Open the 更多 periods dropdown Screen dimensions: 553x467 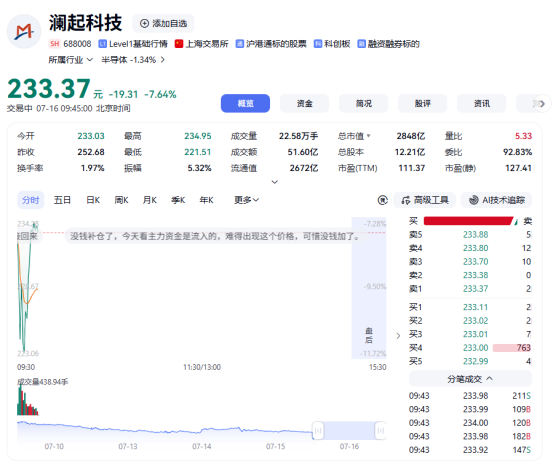[247, 200]
